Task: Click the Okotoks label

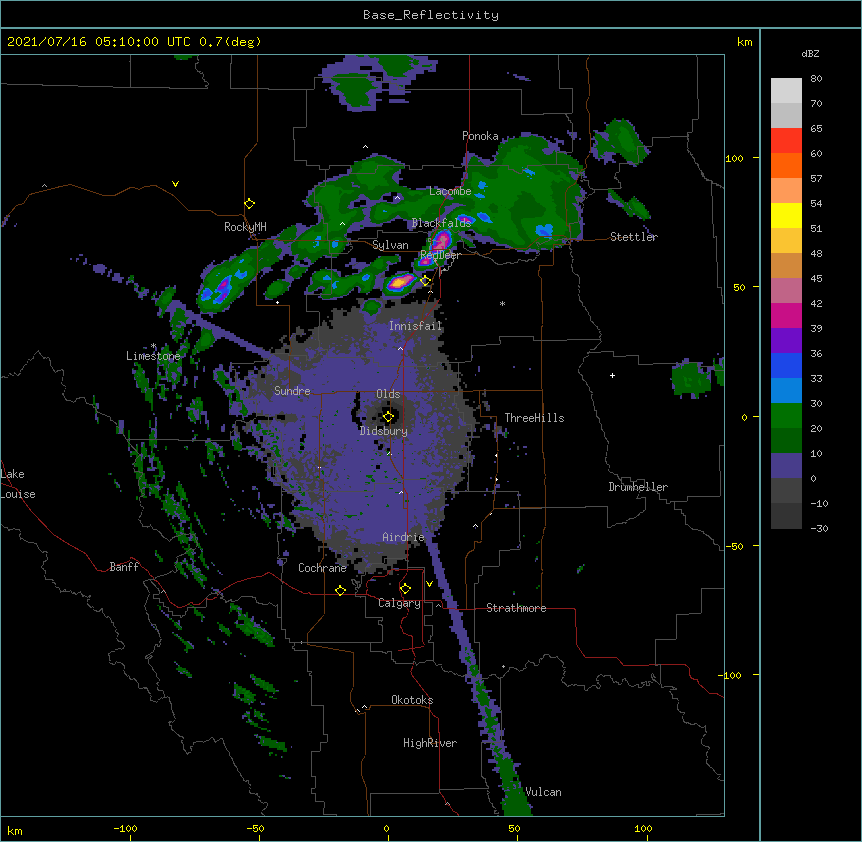Action: pos(412,700)
